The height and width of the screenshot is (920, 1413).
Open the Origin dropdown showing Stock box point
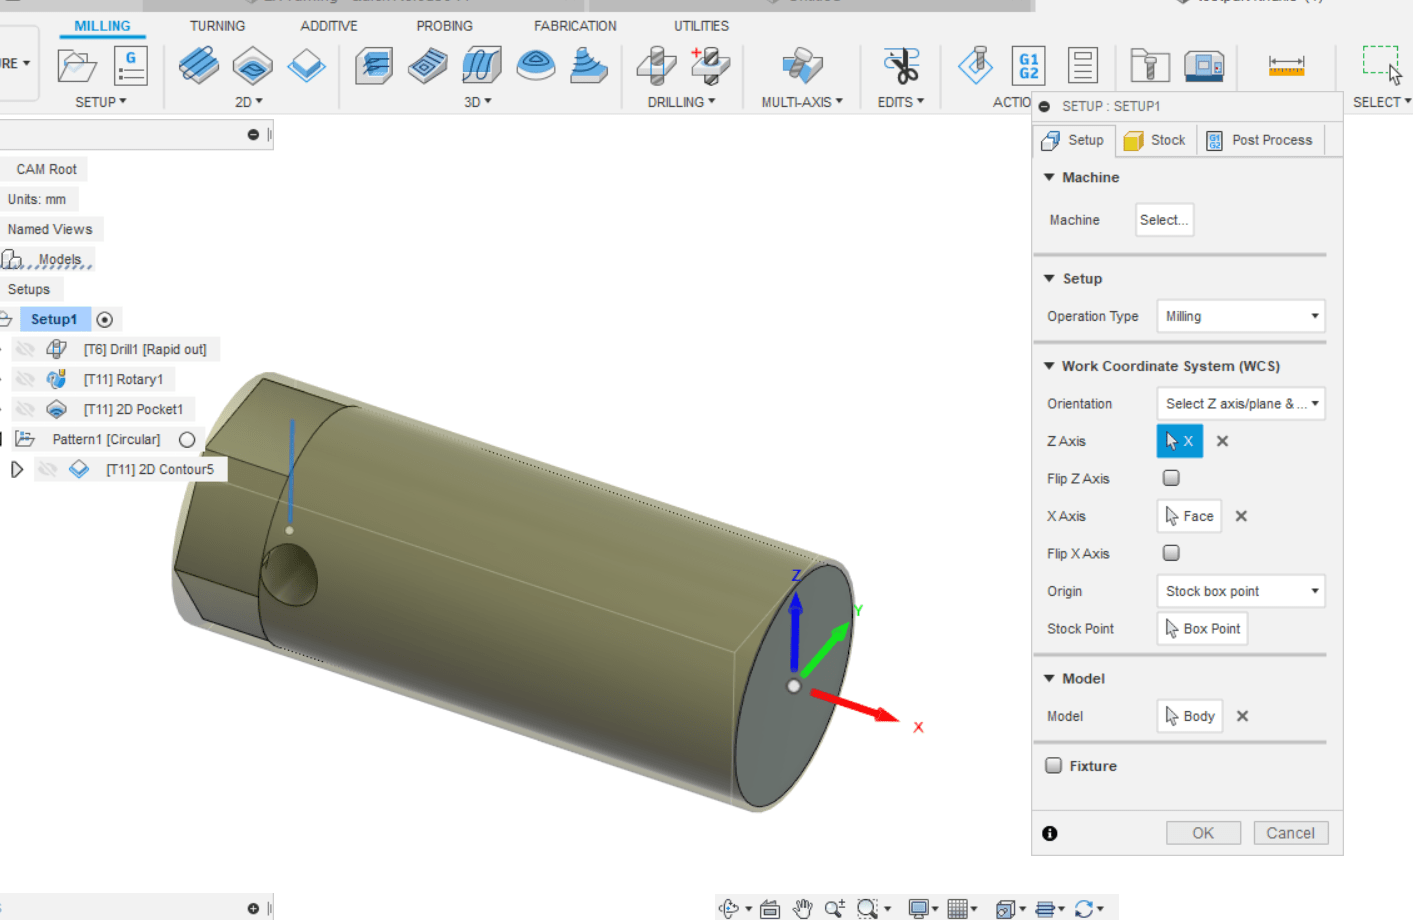1240,591
